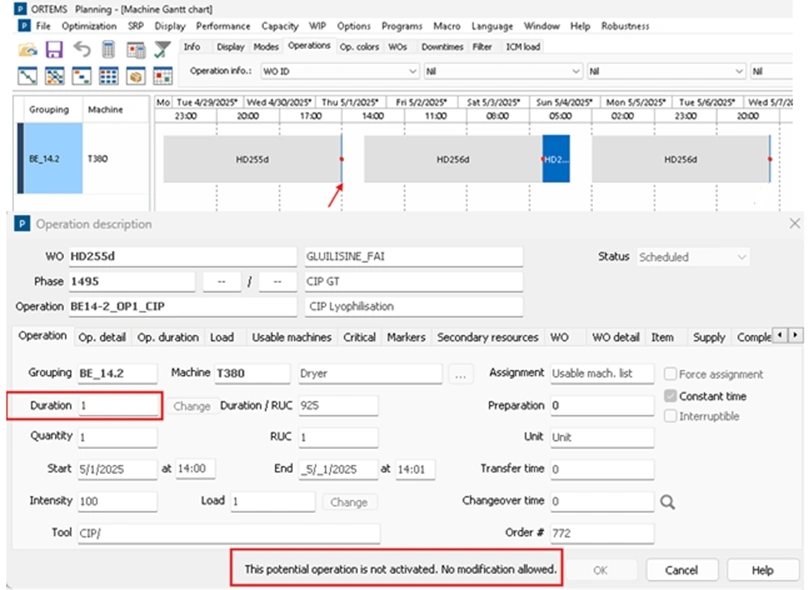Click the Operation description dialog P icon
Screen dimensions: 809x590
click(22, 224)
